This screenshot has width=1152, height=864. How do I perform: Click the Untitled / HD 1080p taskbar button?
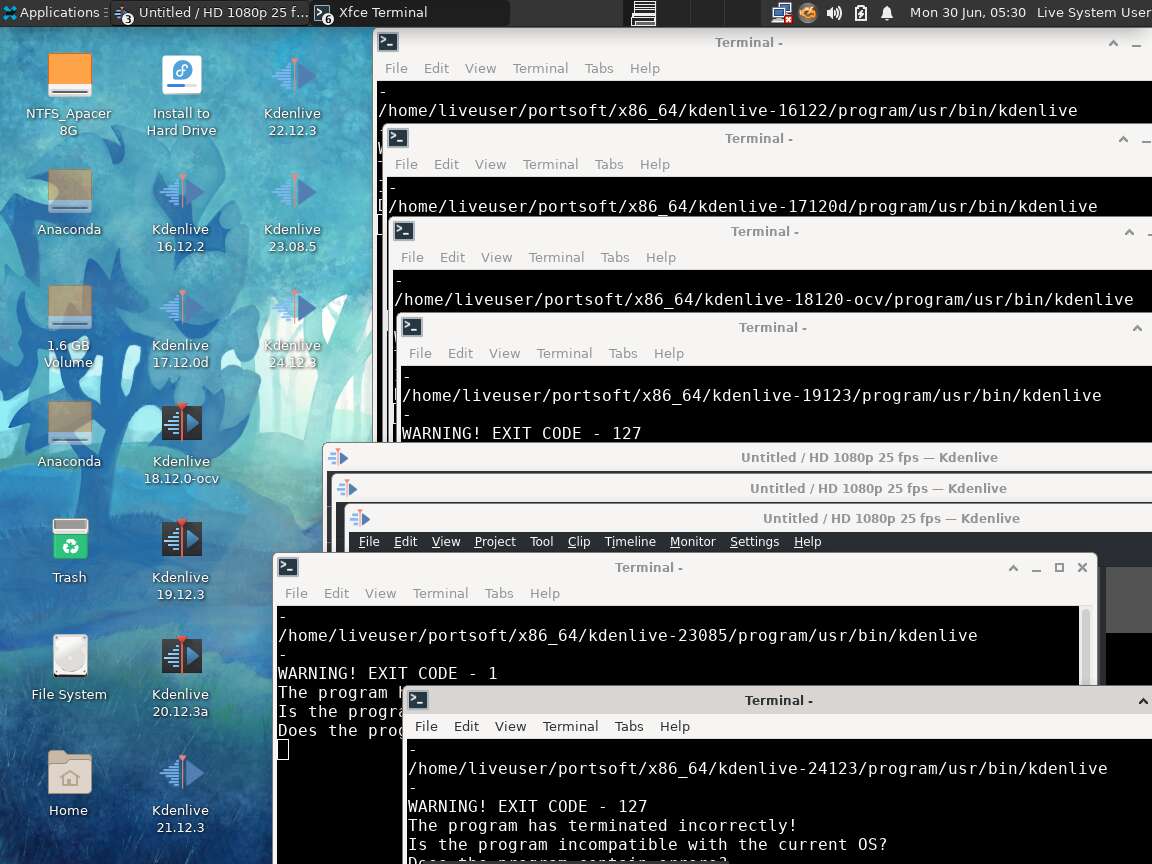pos(212,12)
